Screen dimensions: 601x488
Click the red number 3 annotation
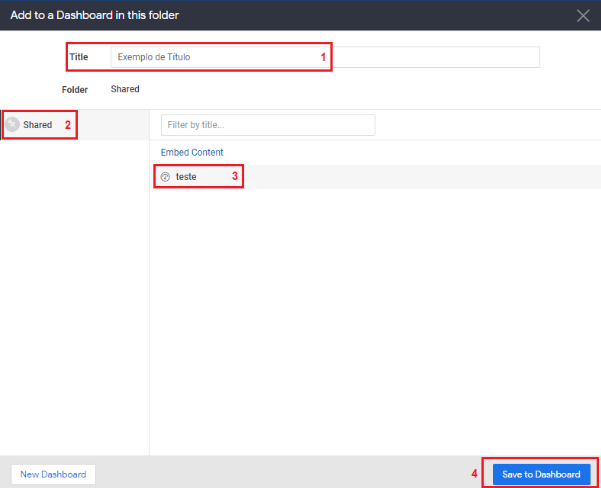[235, 176]
